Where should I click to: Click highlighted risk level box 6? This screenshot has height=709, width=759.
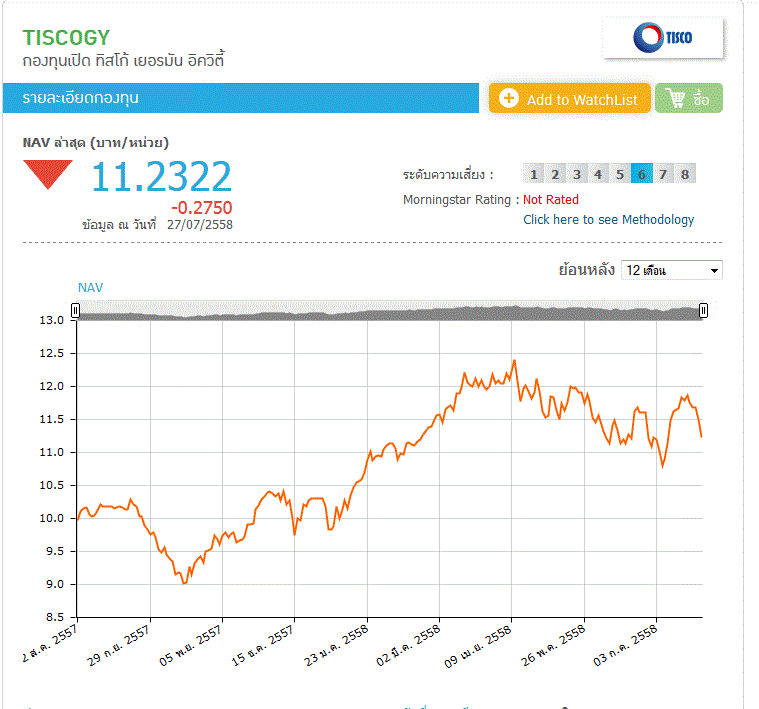pos(642,174)
